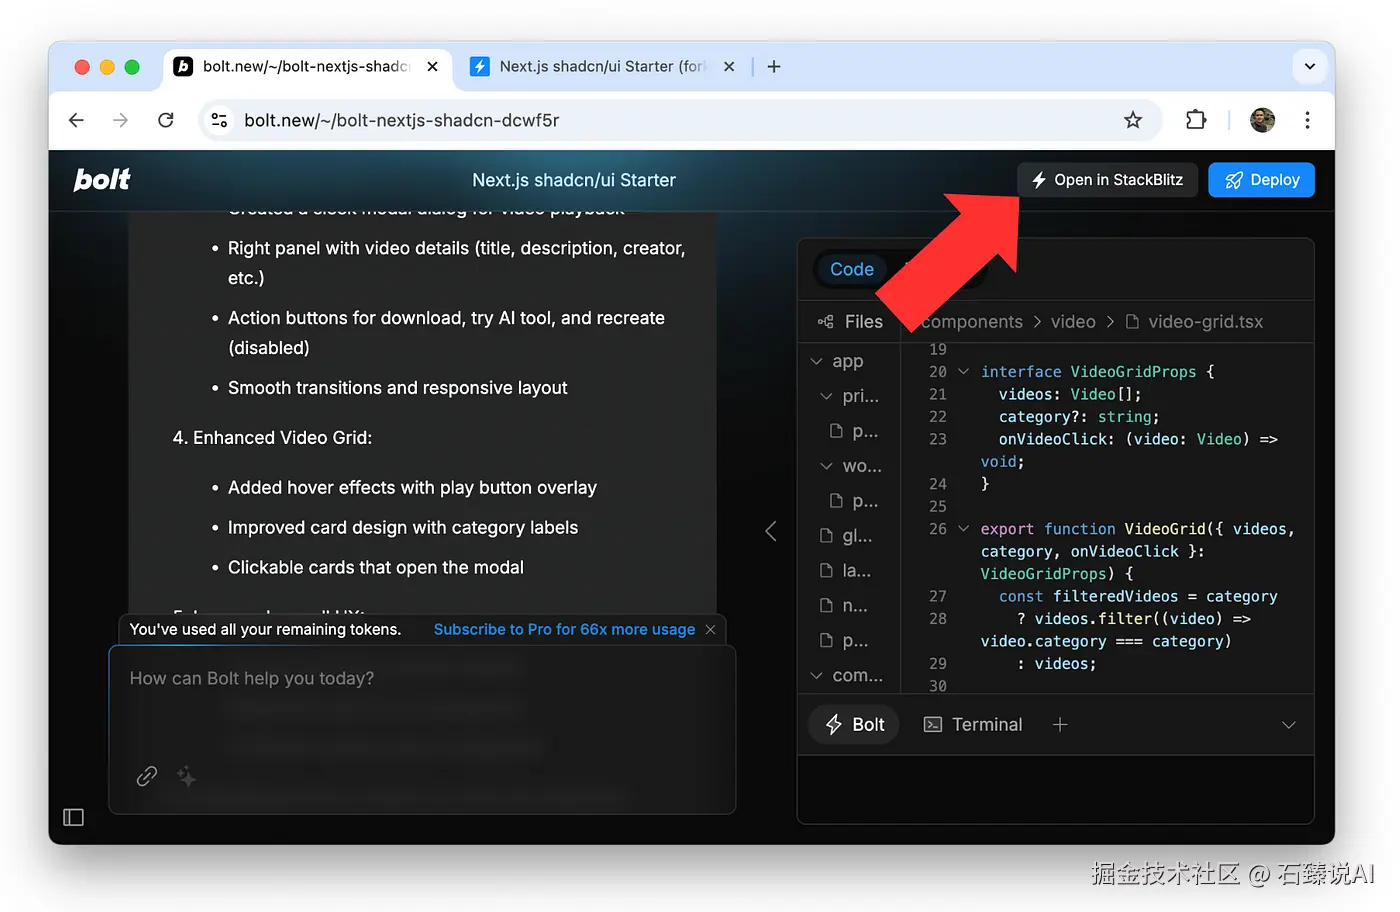The width and height of the screenshot is (1400, 912).
Task: Collapse the terminal panel chevron
Action: click(x=1289, y=725)
